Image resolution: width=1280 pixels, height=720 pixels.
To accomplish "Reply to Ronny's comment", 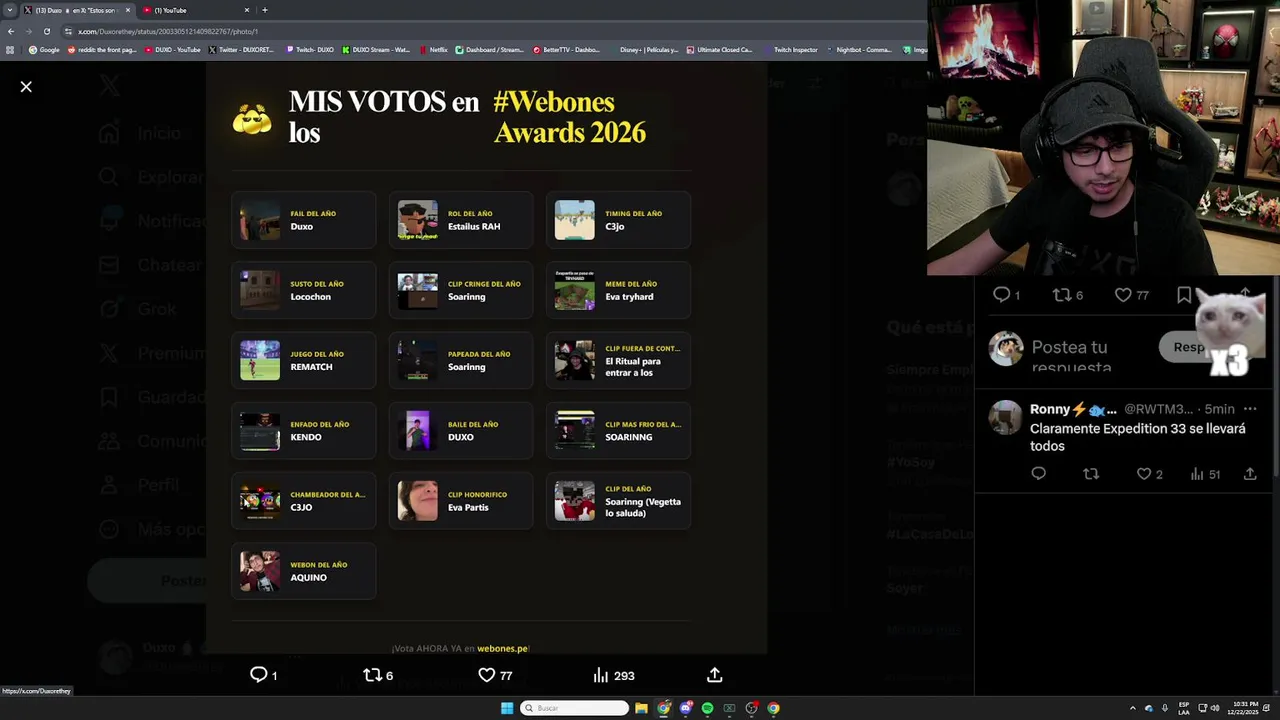I will point(1038,474).
